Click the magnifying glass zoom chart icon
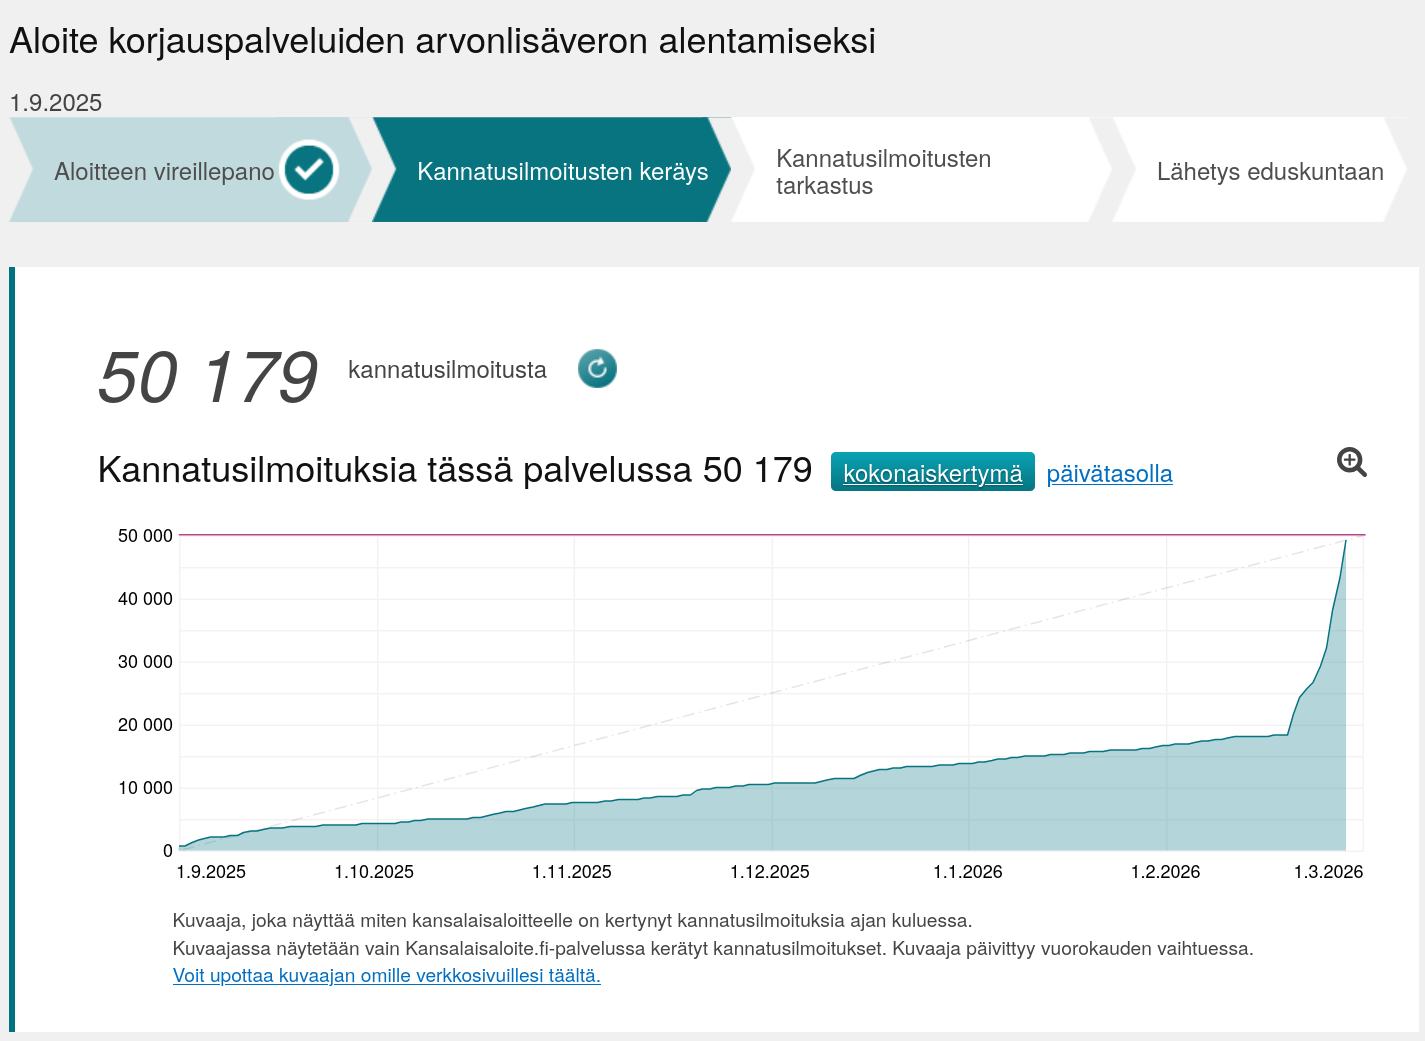Viewport: 1425px width, 1041px height. [x=1351, y=462]
